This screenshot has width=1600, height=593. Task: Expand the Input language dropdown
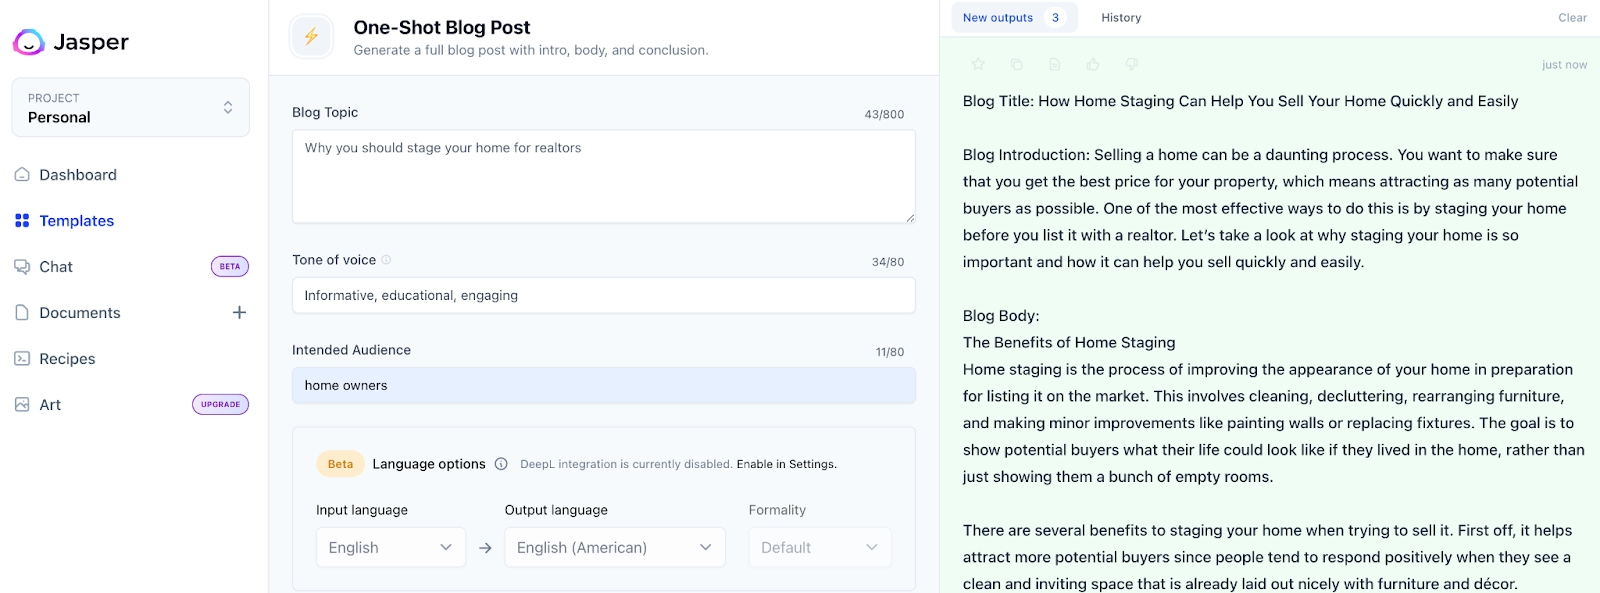click(390, 548)
